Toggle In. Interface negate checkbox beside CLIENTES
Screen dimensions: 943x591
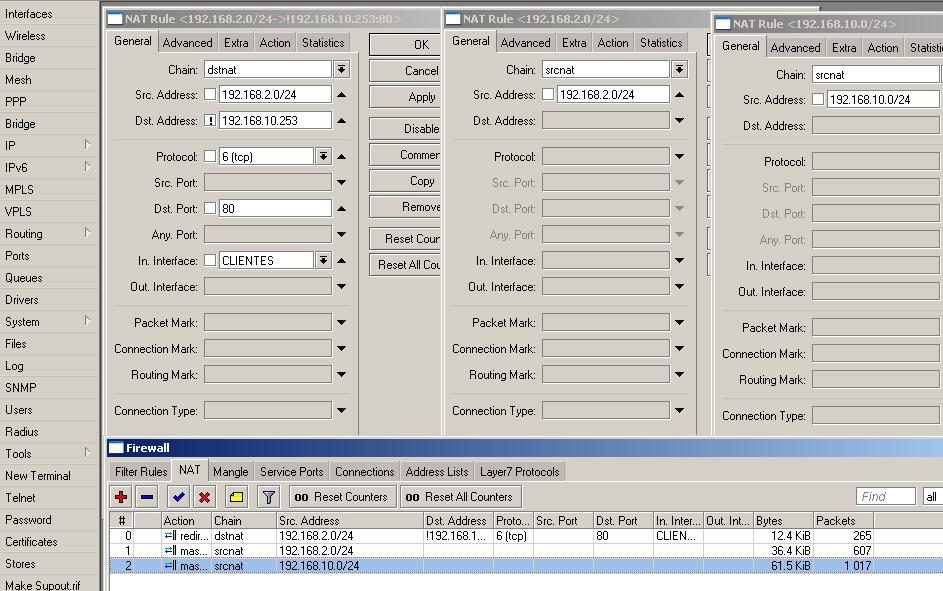[x=210, y=261]
